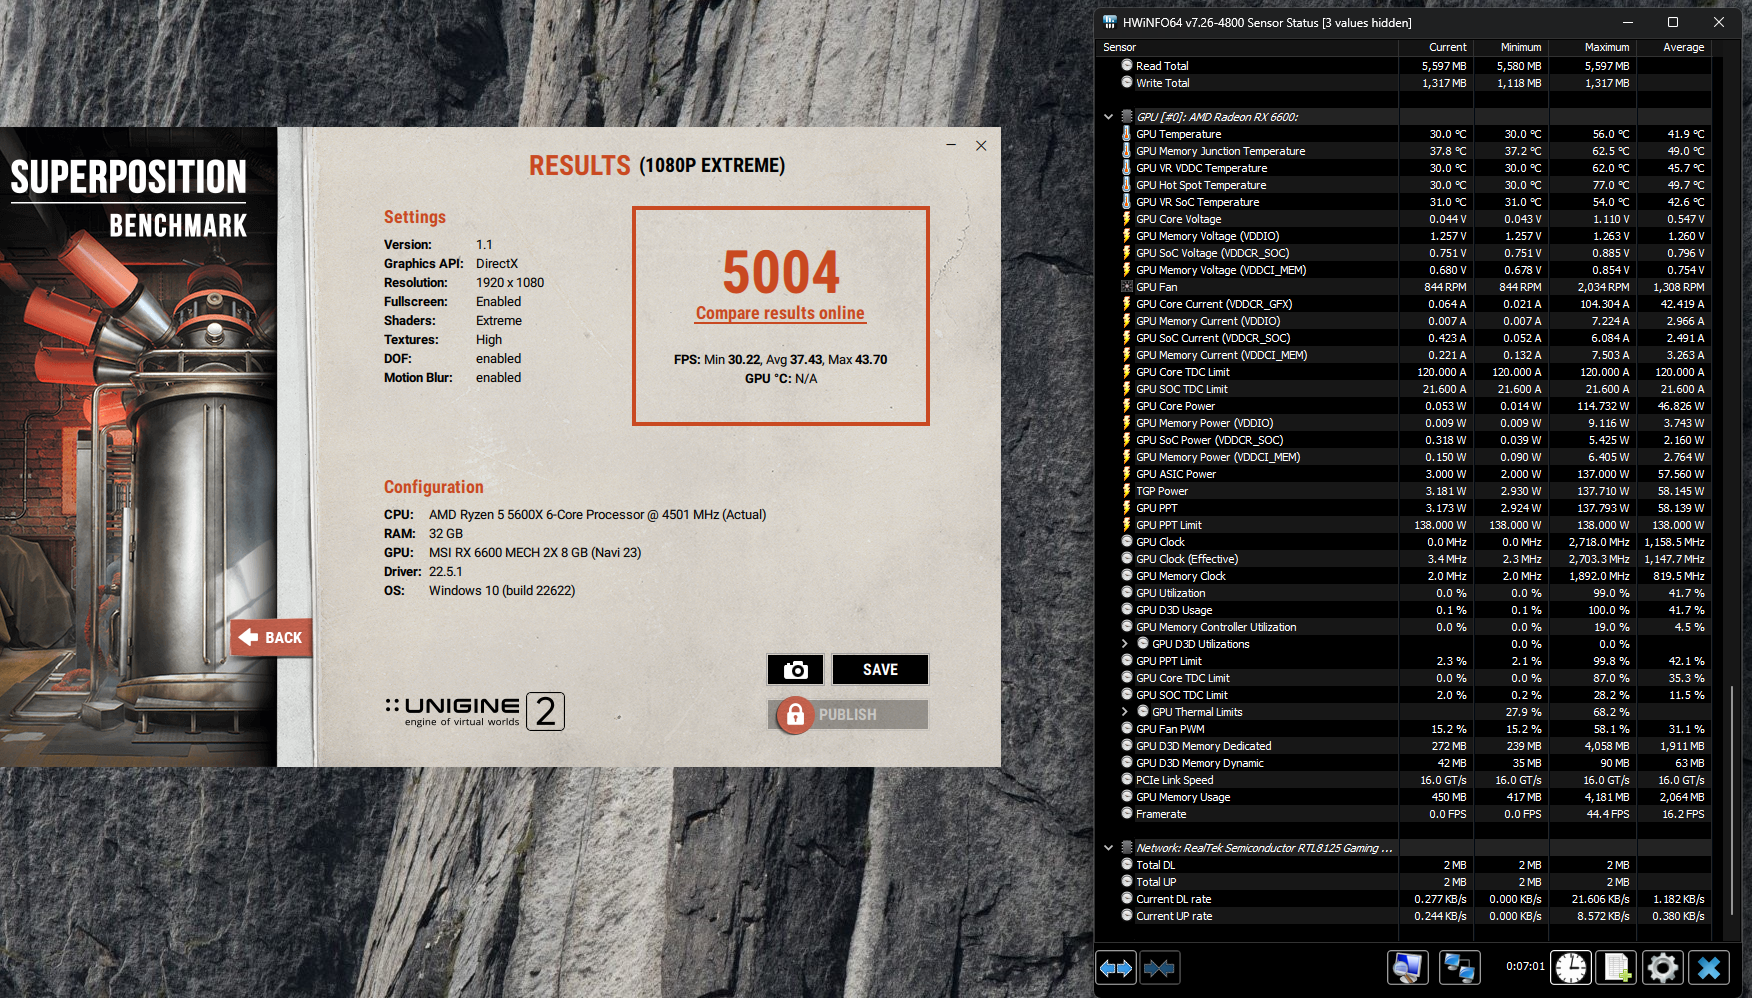Image resolution: width=1752 pixels, height=998 pixels.
Task: Click the 5004 benchmark score
Action: pyautogui.click(x=781, y=272)
